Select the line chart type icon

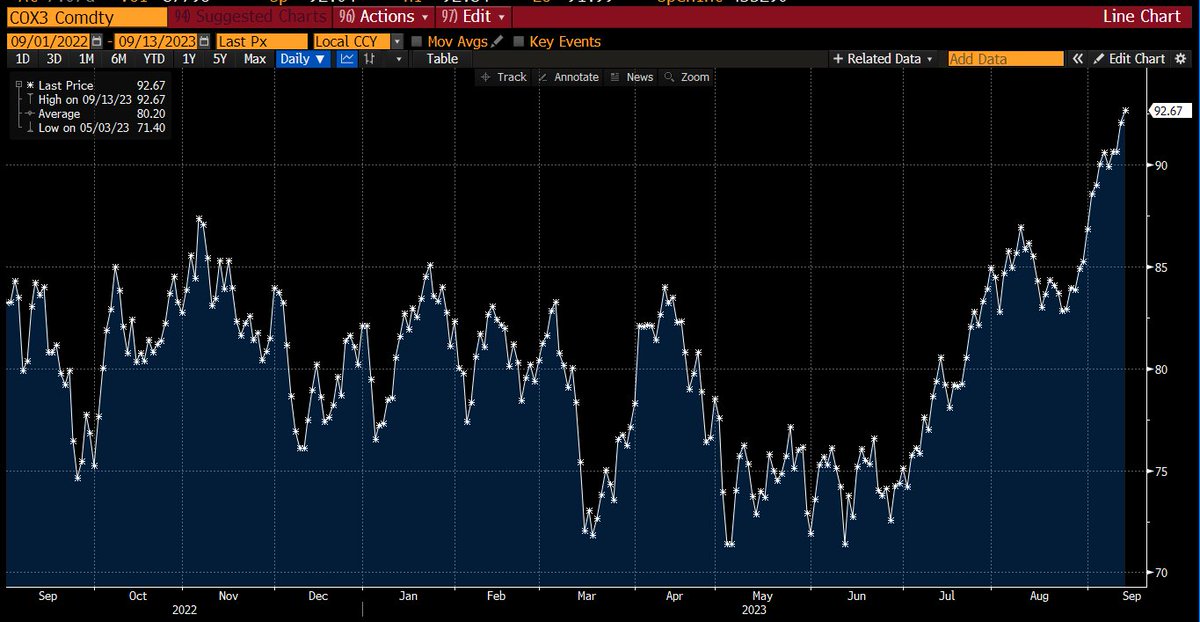[347, 59]
